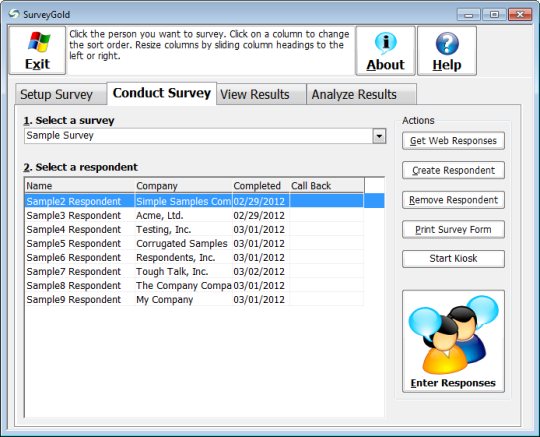Click Print Survey Form button
Viewport: 540px width, 437px height.
tap(453, 229)
